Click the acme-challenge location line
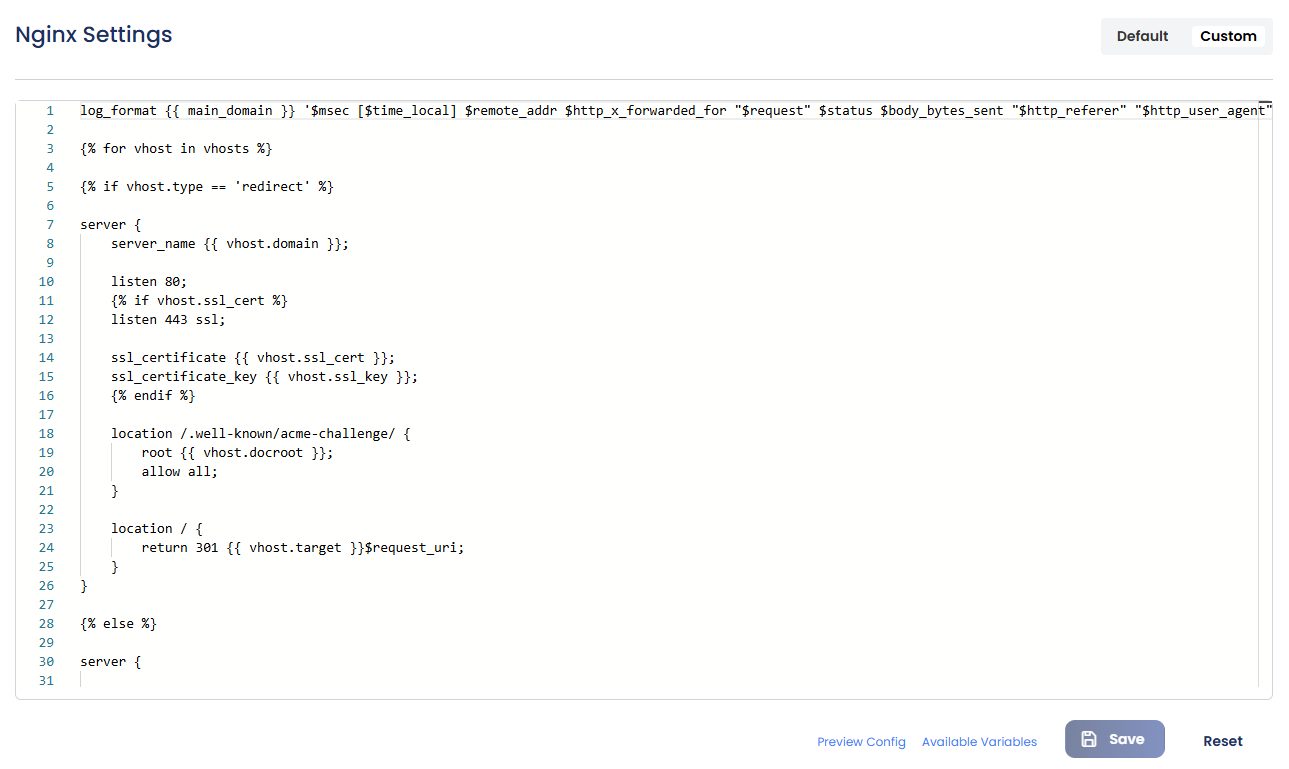Screen dimensions: 1289x769 coord(261,433)
